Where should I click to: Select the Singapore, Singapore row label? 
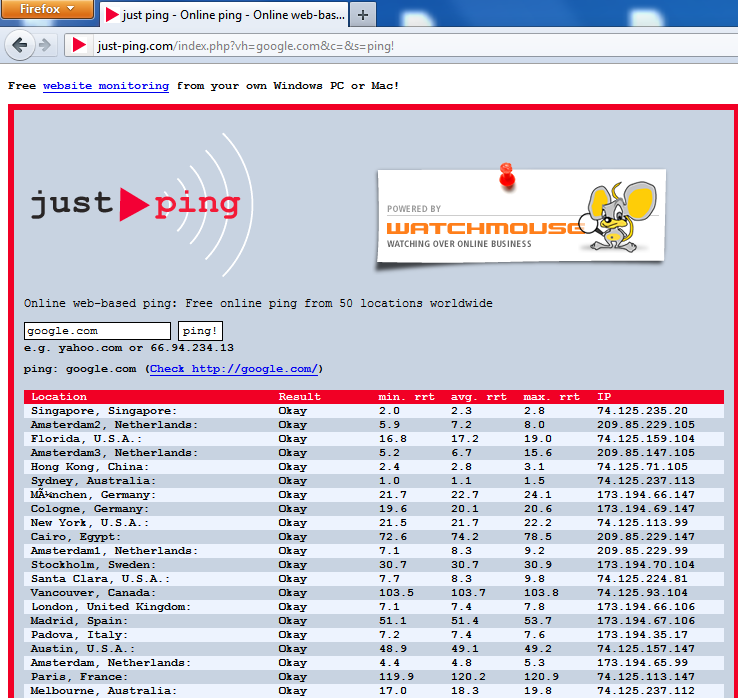(x=104, y=411)
